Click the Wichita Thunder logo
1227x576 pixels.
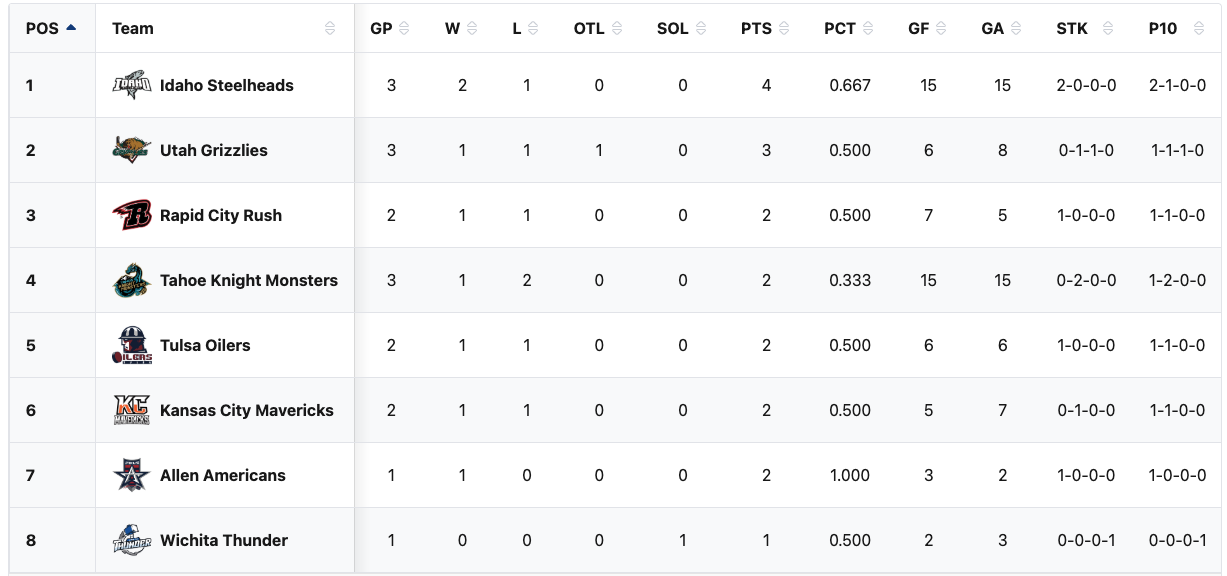[131, 540]
